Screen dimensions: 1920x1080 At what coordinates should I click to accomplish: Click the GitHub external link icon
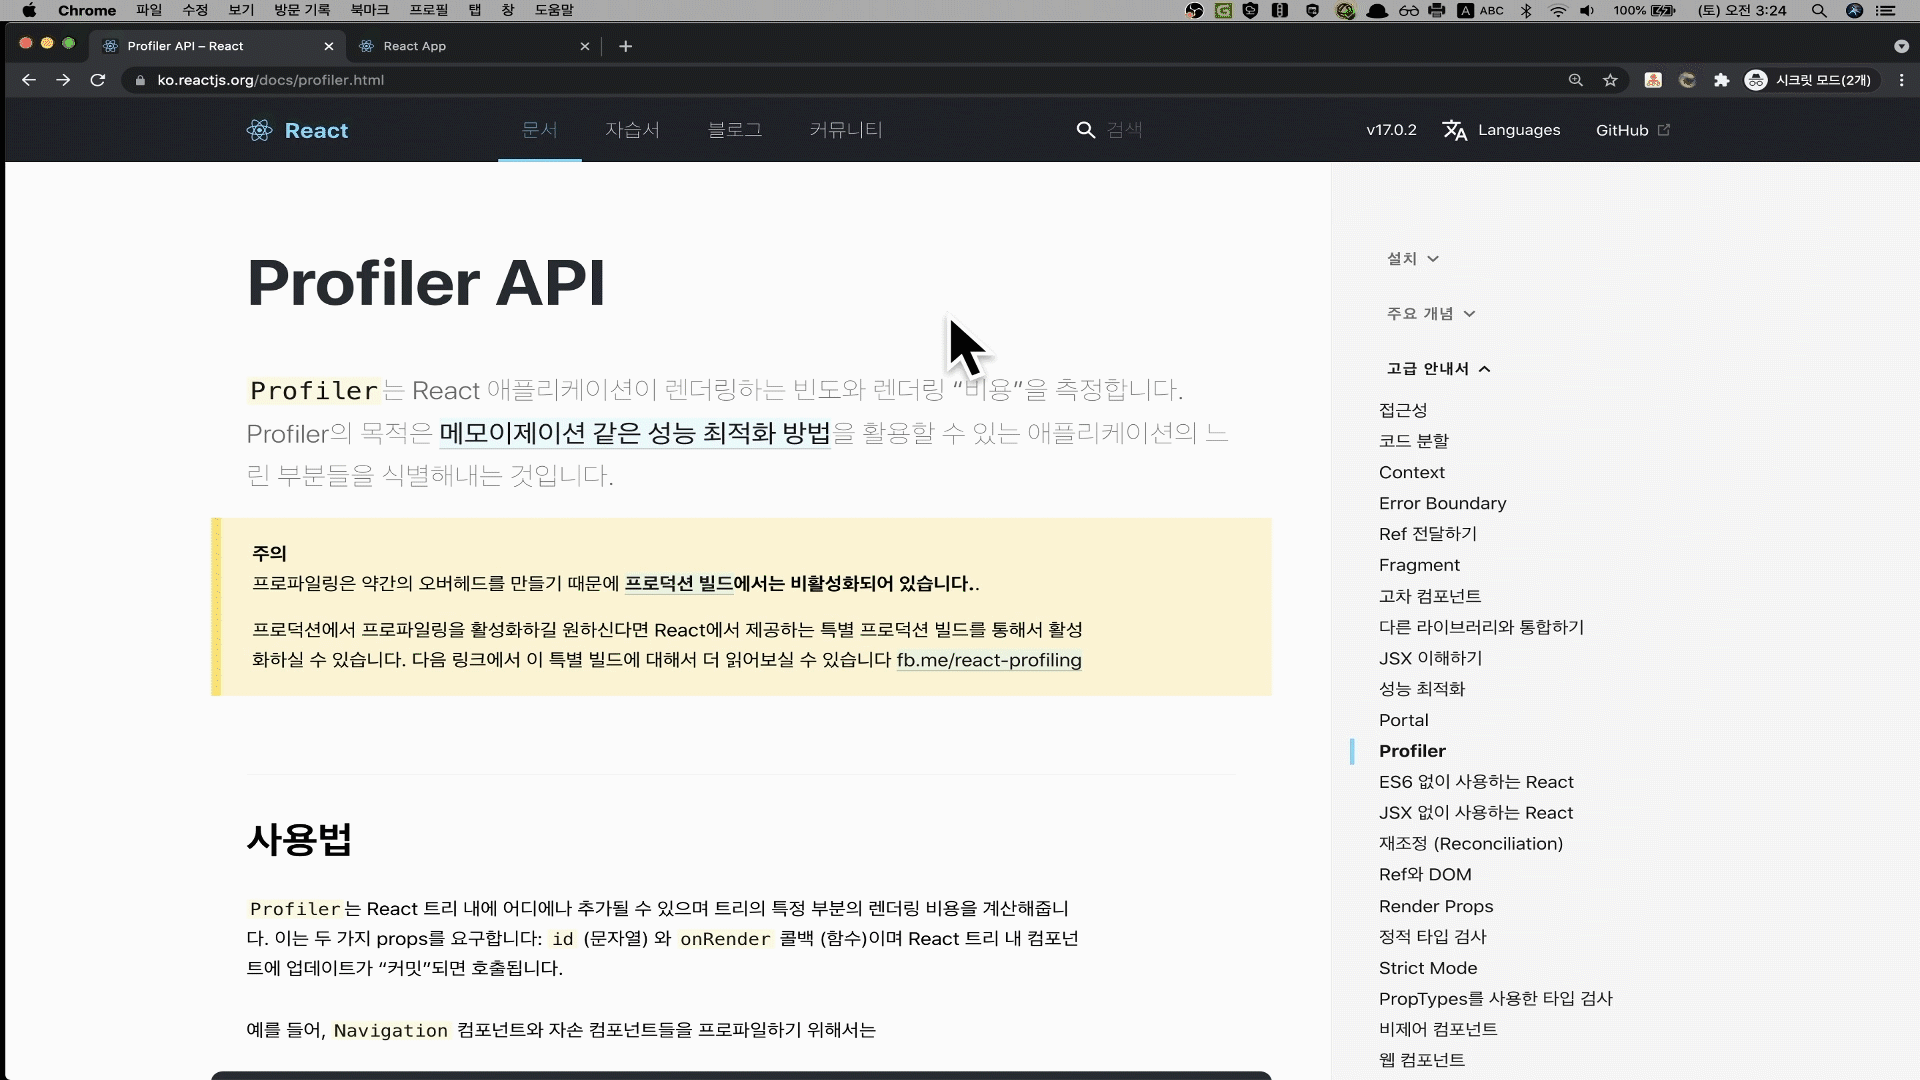tap(1664, 130)
